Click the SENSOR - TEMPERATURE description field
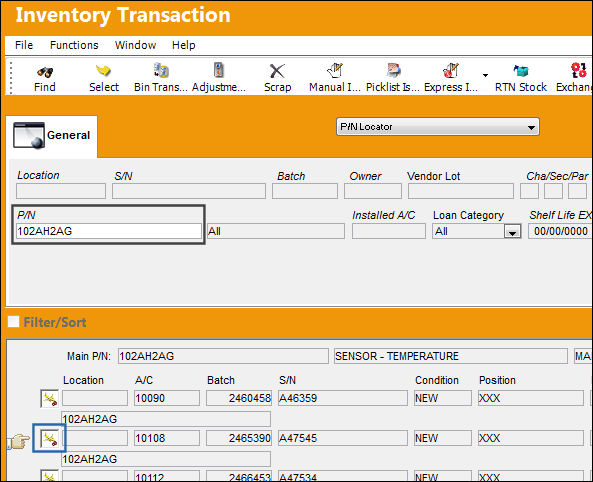This screenshot has width=593, height=482. pos(451,356)
